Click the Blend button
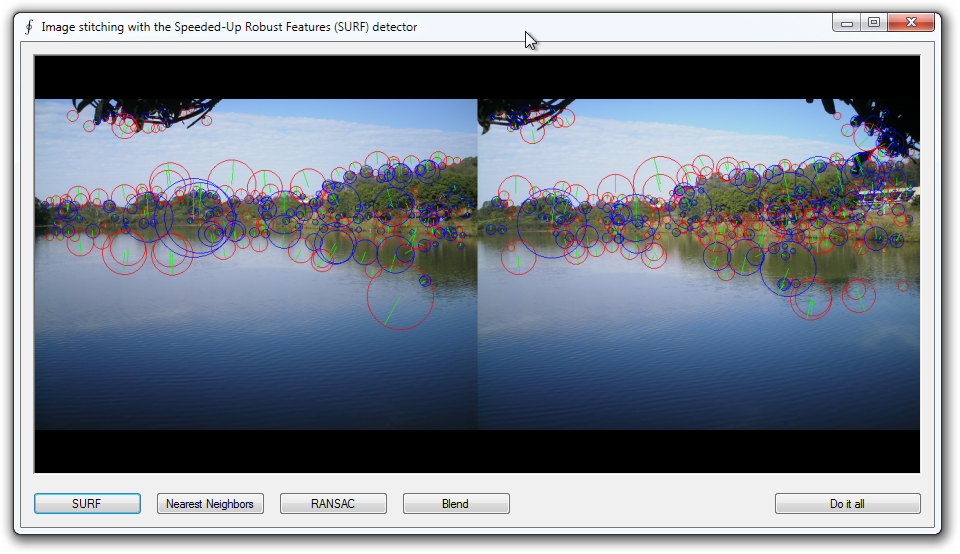 pyautogui.click(x=456, y=504)
